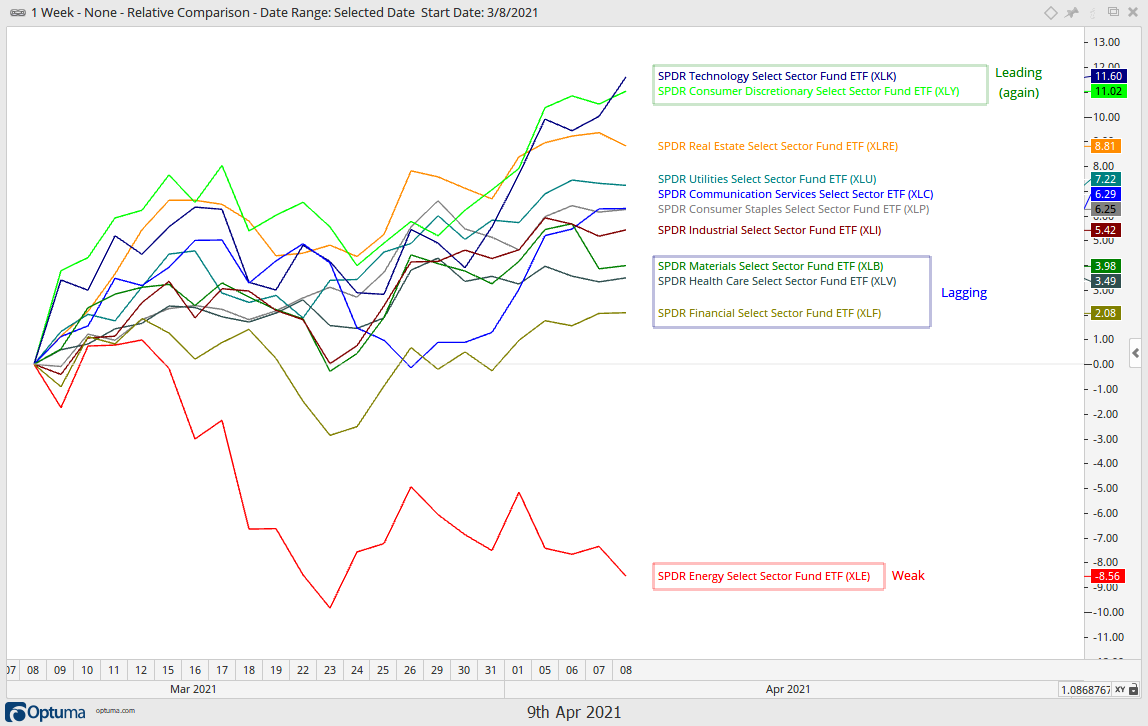
Task: Select the XLU Utilities legend label
Action: tap(767, 179)
